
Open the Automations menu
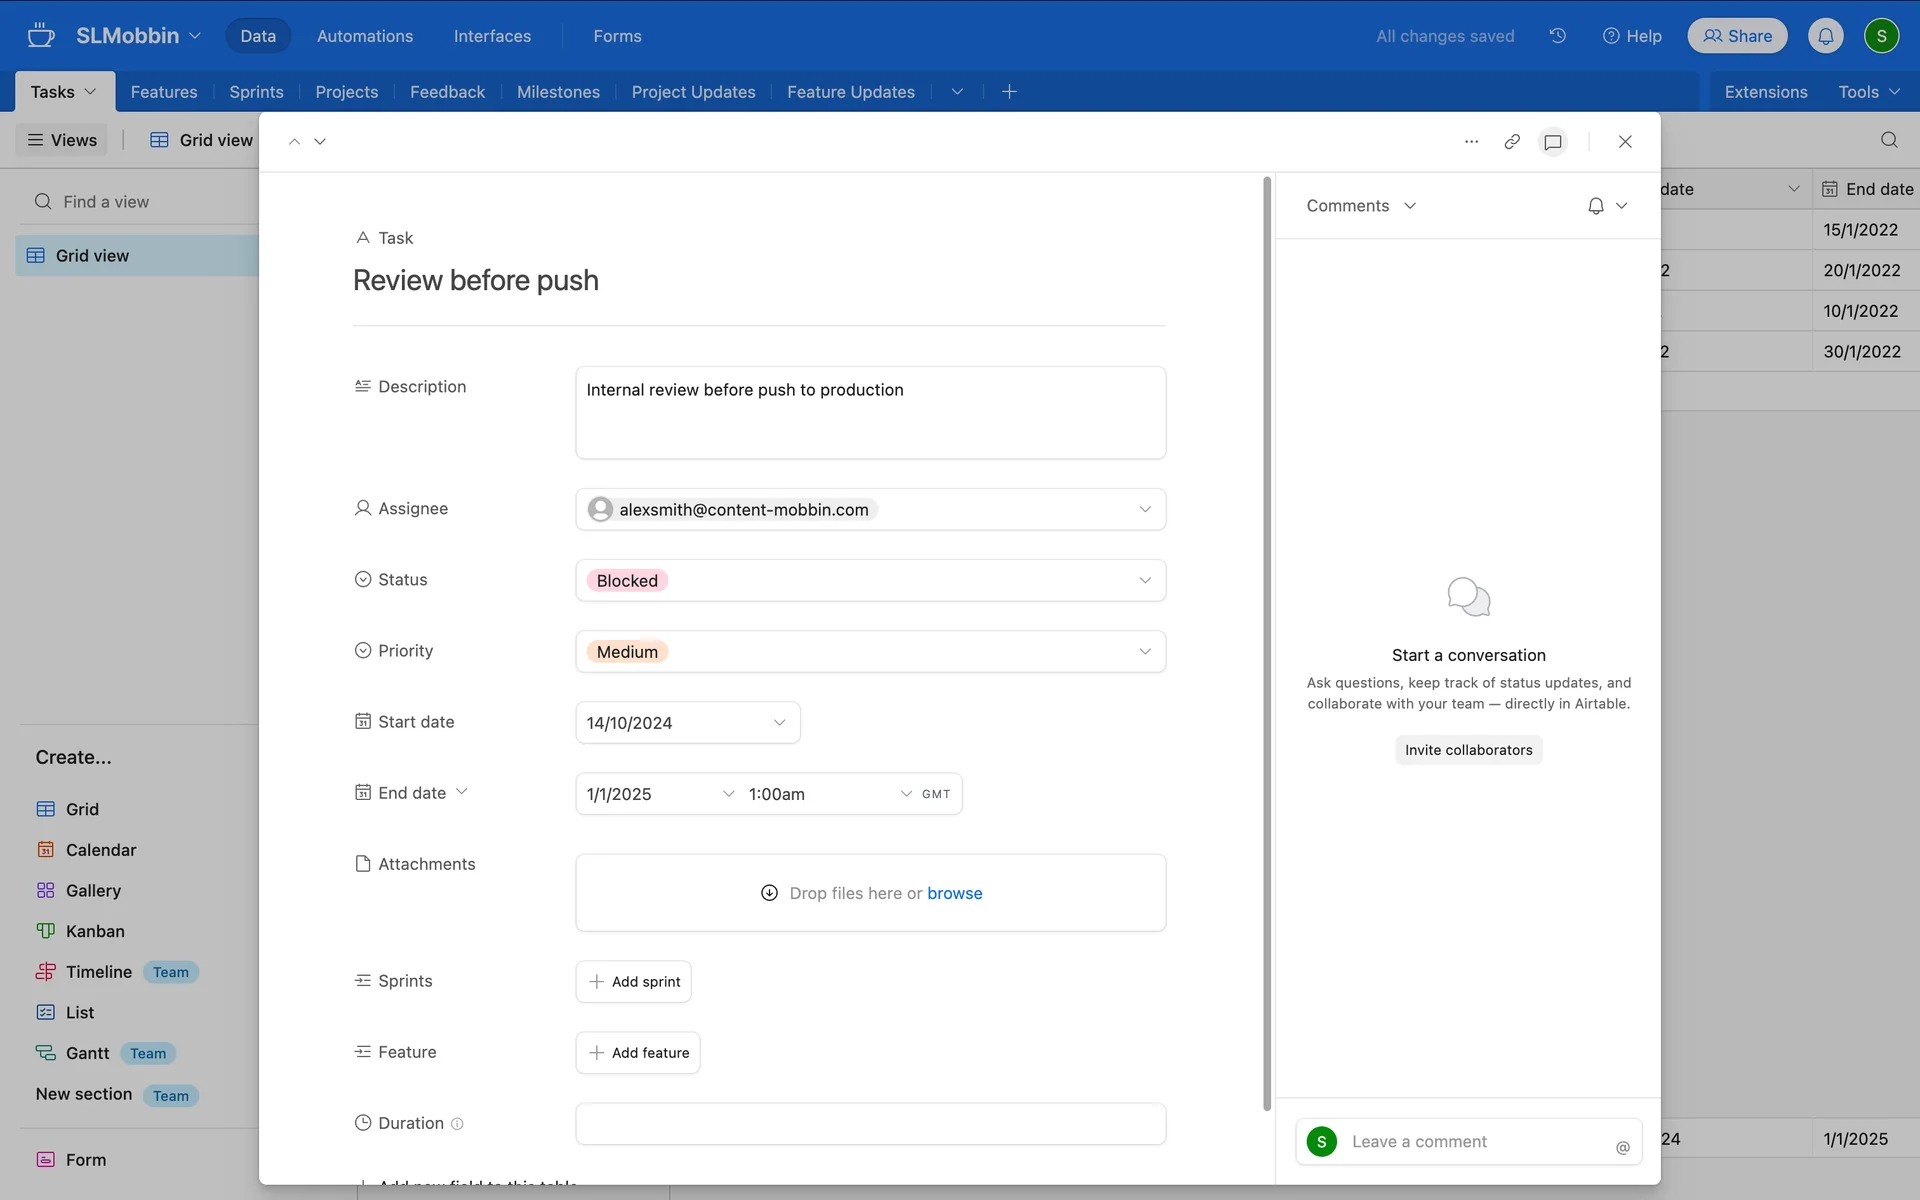click(364, 36)
